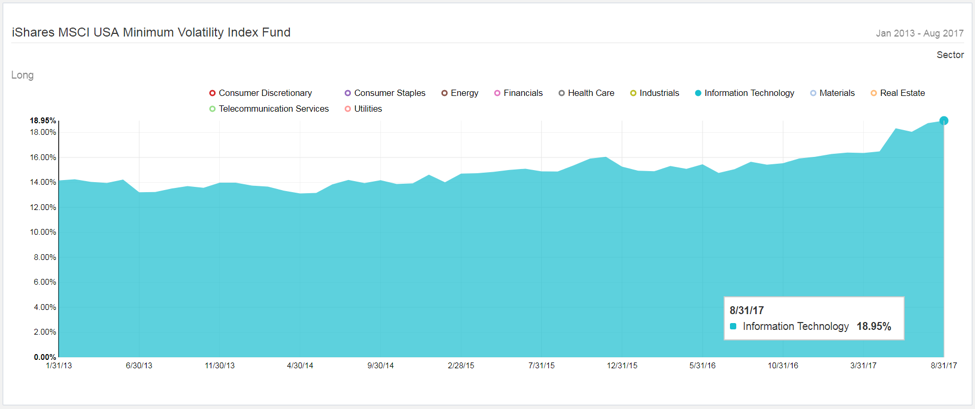Click the Long label

22,75
